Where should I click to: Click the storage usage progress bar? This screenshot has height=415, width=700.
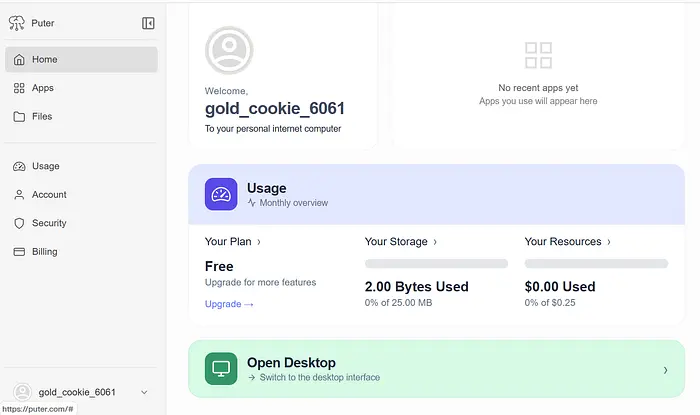click(x=436, y=263)
